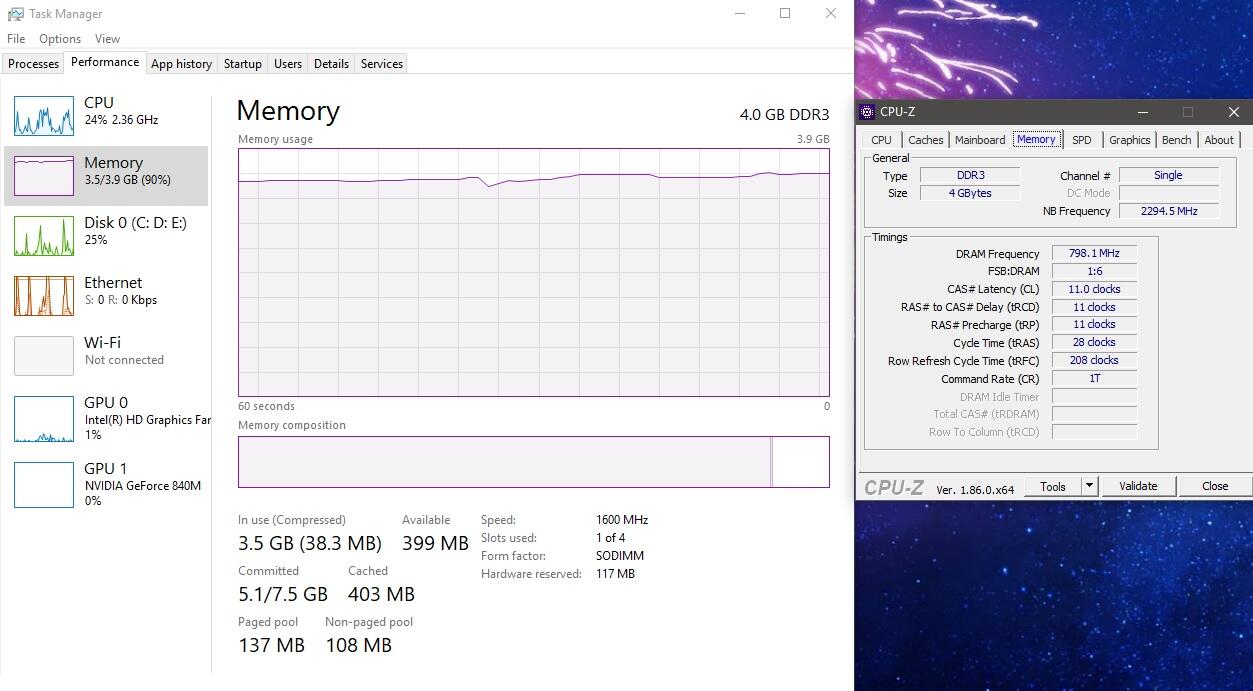Open Ethernet performance graph thumbnail
The height and width of the screenshot is (691, 1253).
[44, 296]
